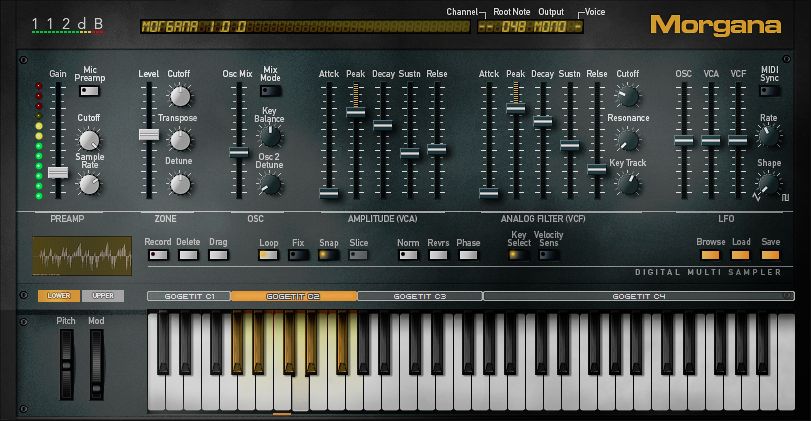Select the LOWER keyboard tab
This screenshot has width=811, height=421.
point(59,296)
